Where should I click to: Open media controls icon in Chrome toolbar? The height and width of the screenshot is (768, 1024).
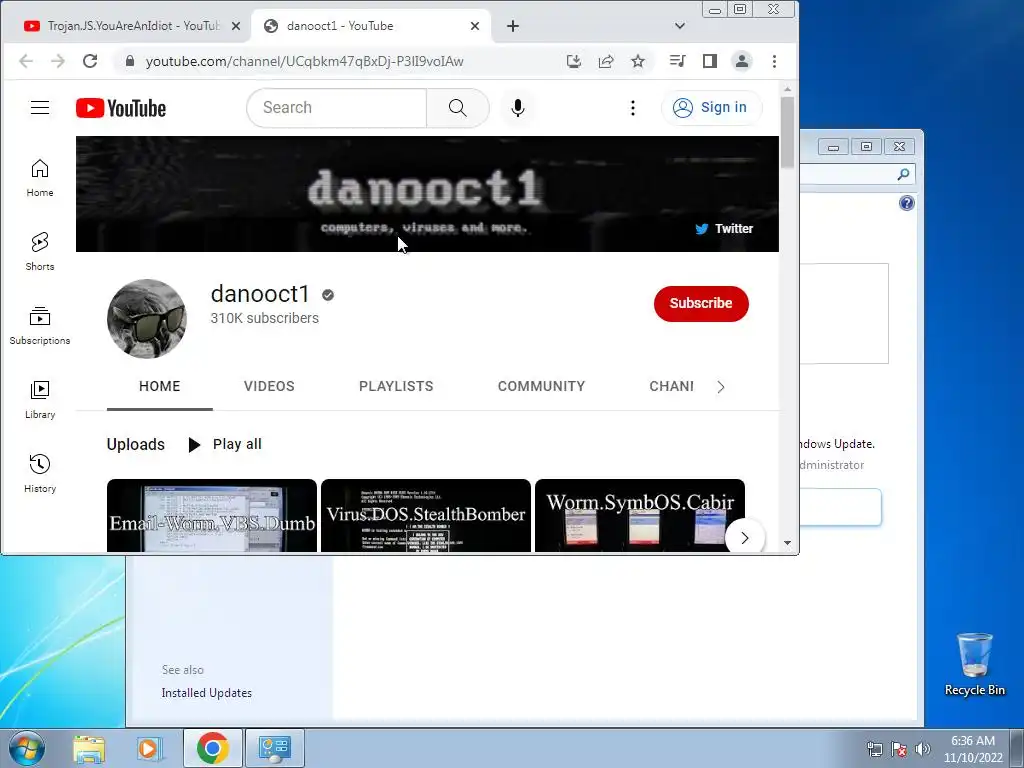coord(677,61)
